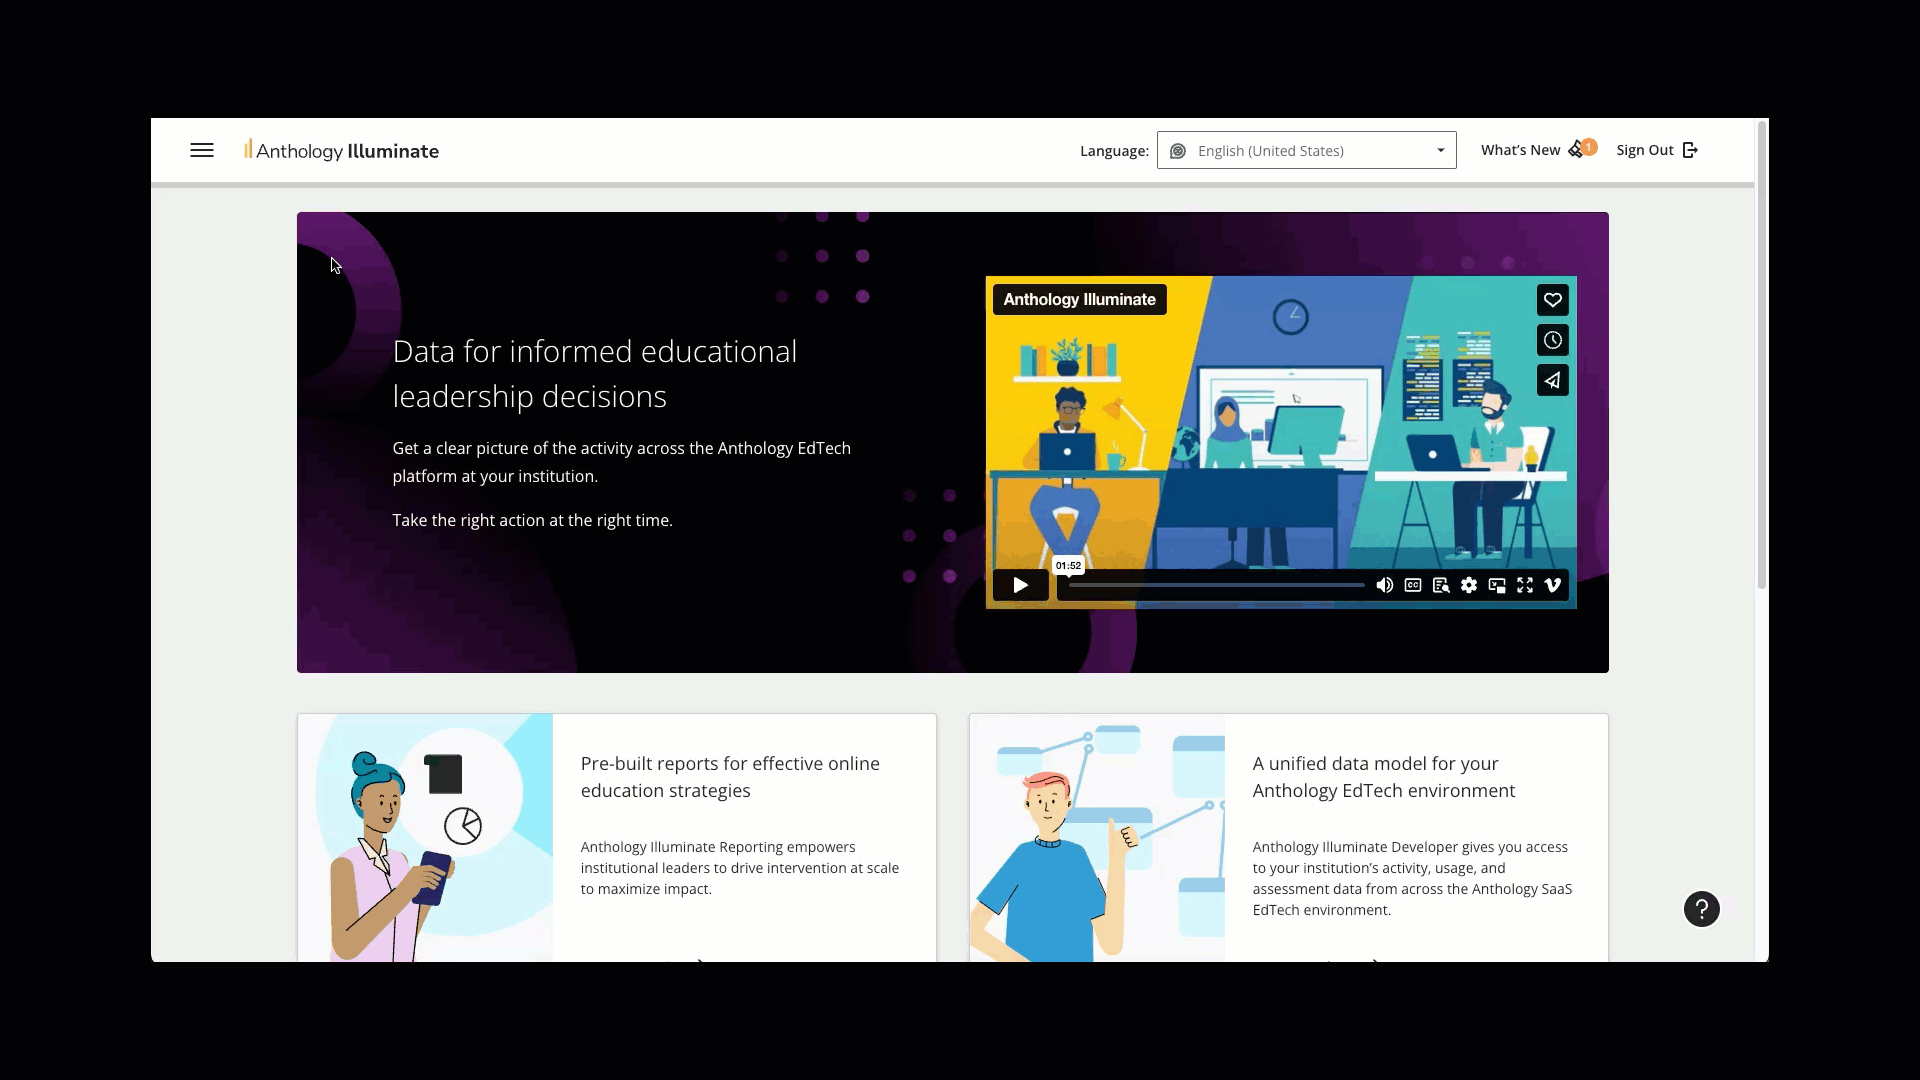The width and height of the screenshot is (1920, 1080).
Task: Toggle closed captions on video
Action: point(1412,585)
